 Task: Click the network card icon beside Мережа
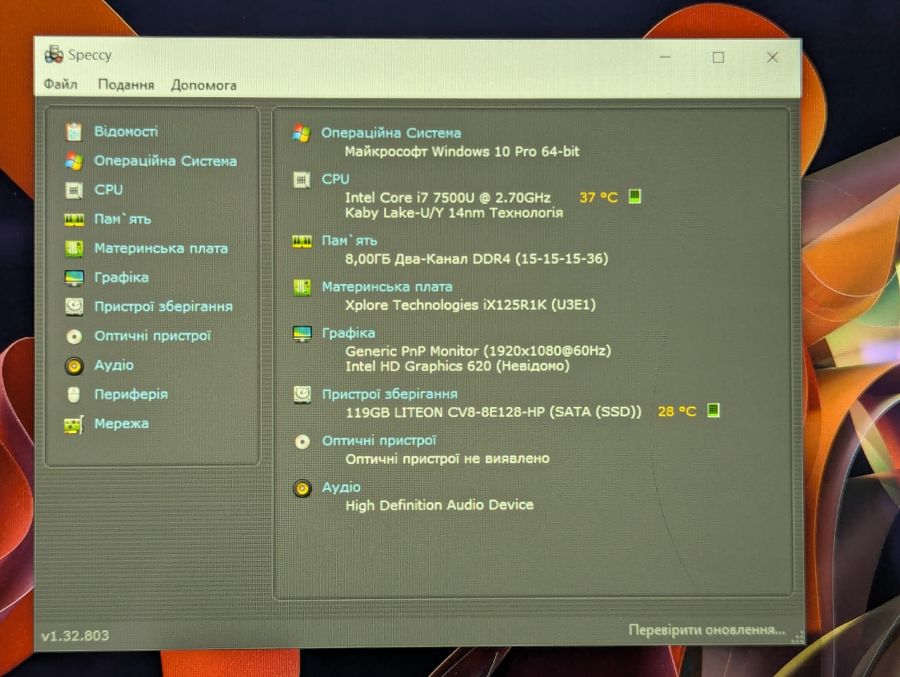(73, 424)
